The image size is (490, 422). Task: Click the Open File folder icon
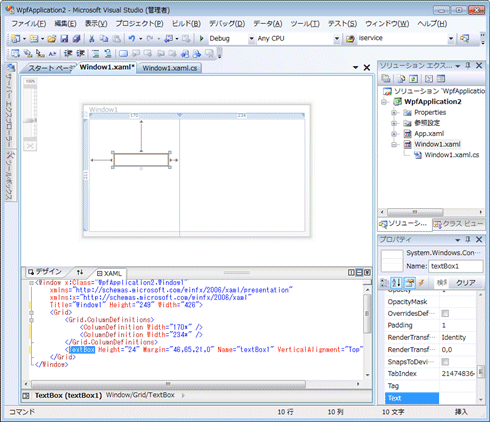pyautogui.click(x=52, y=39)
